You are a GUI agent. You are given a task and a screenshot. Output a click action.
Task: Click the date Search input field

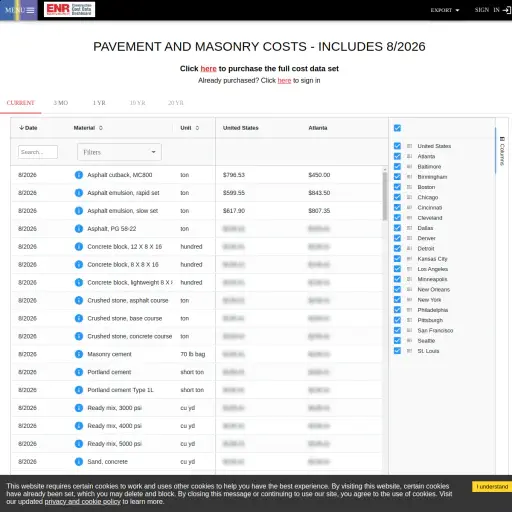(x=38, y=152)
